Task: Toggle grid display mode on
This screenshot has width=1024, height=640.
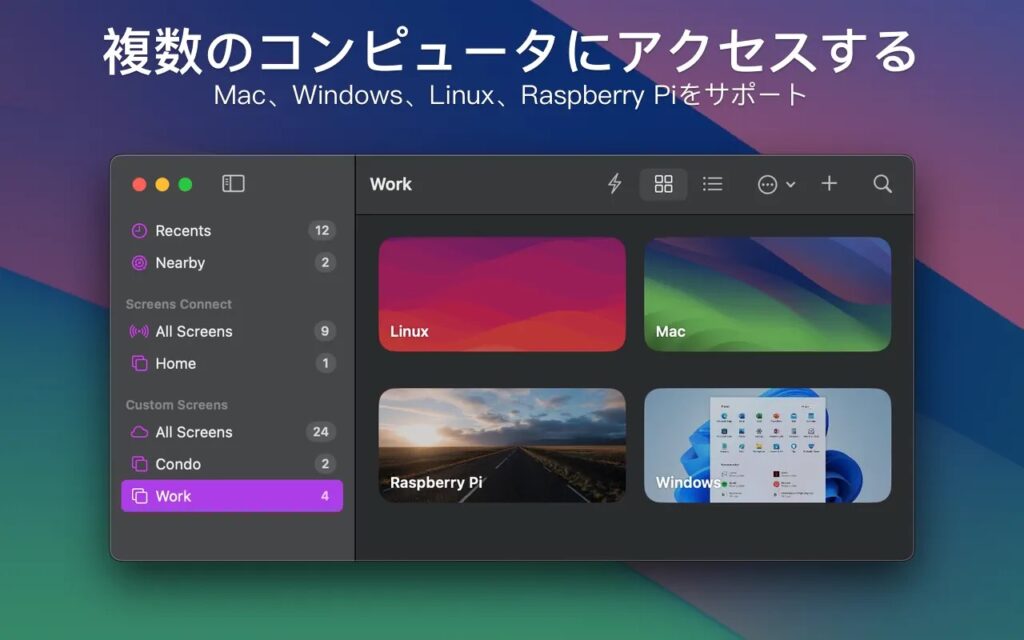Action: coord(663,184)
